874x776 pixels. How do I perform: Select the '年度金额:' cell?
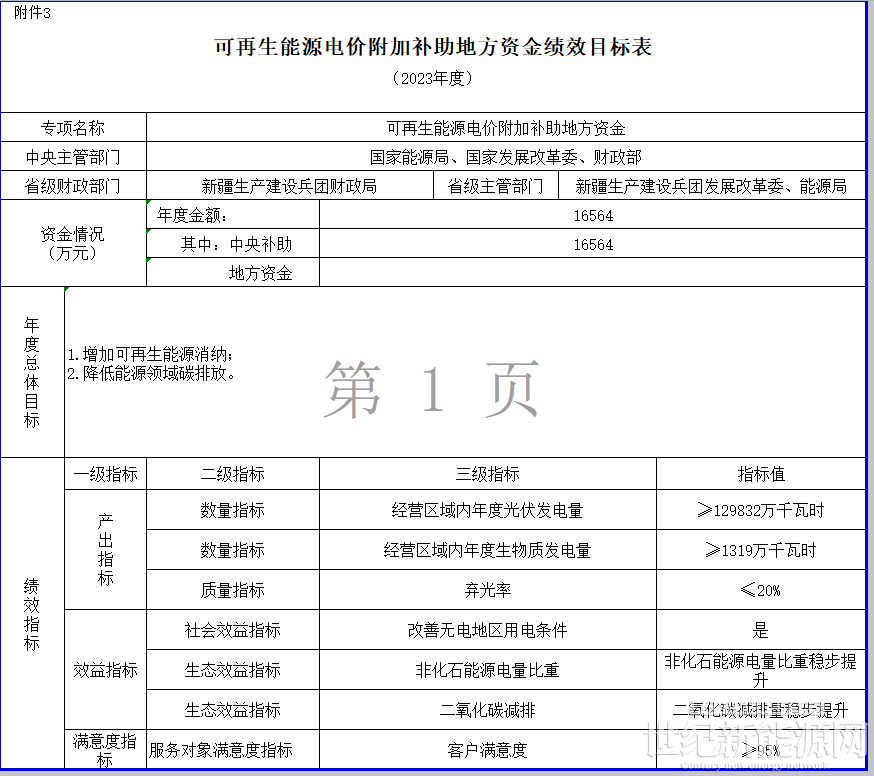tap(232, 215)
